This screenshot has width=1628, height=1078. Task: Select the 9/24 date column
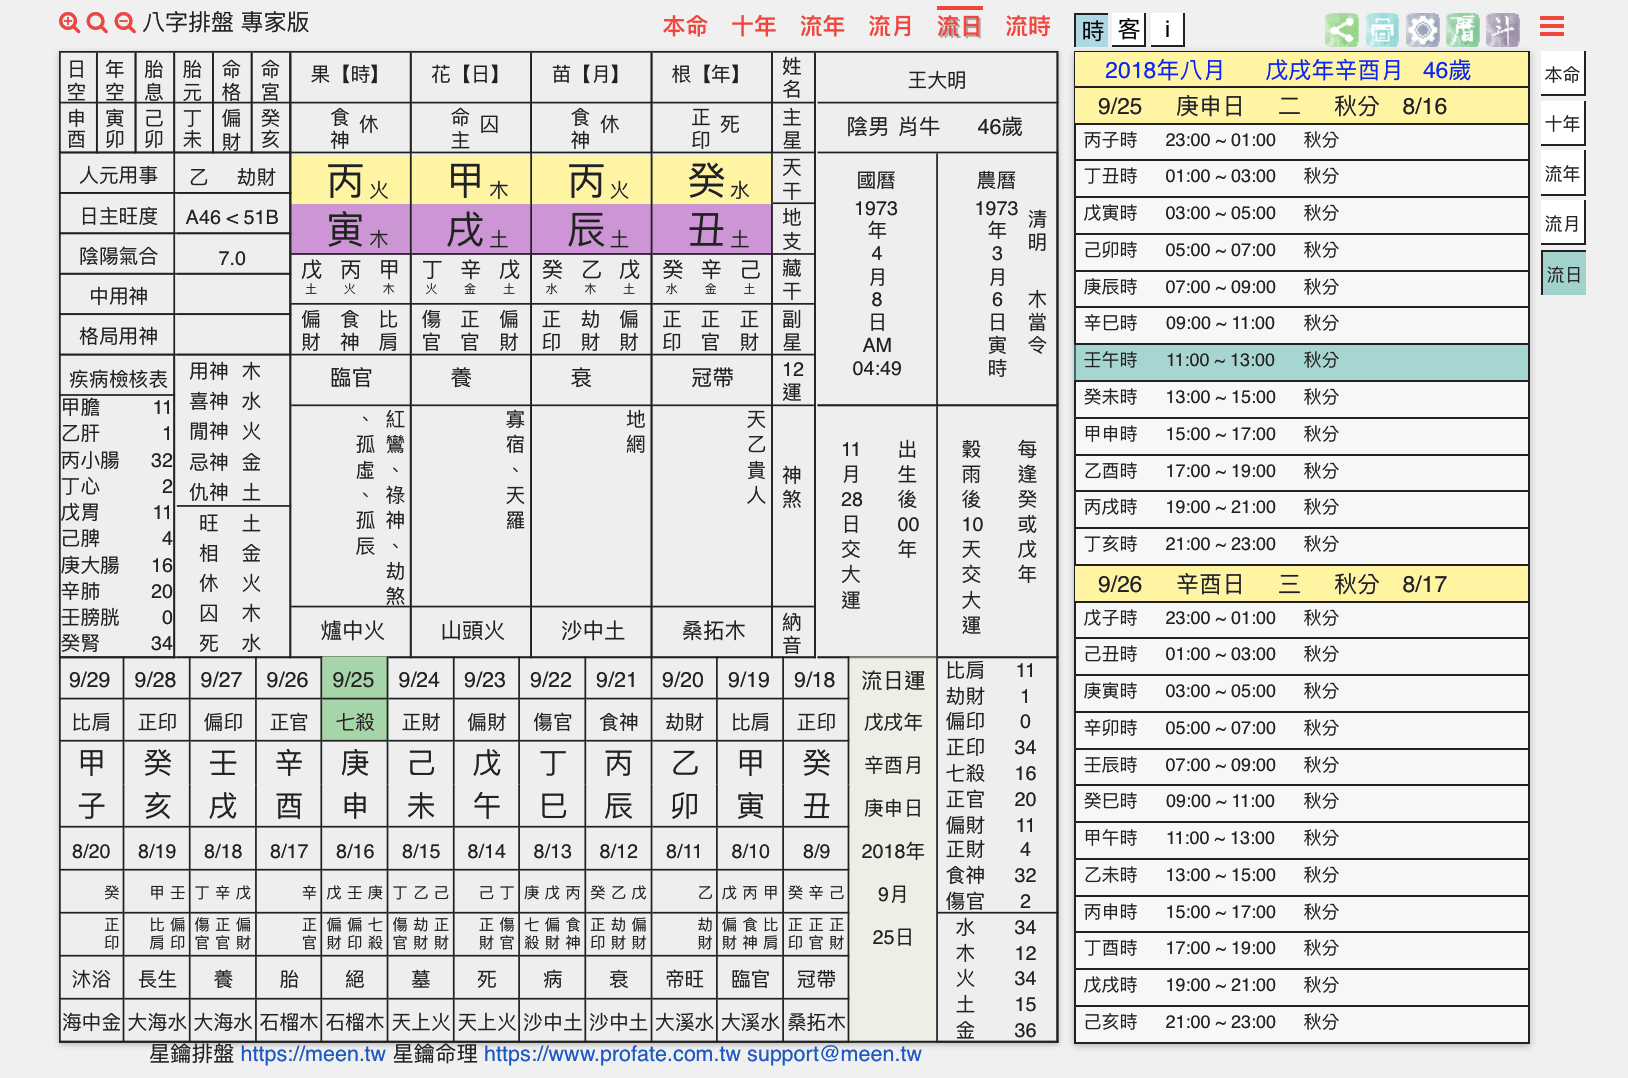(x=420, y=680)
